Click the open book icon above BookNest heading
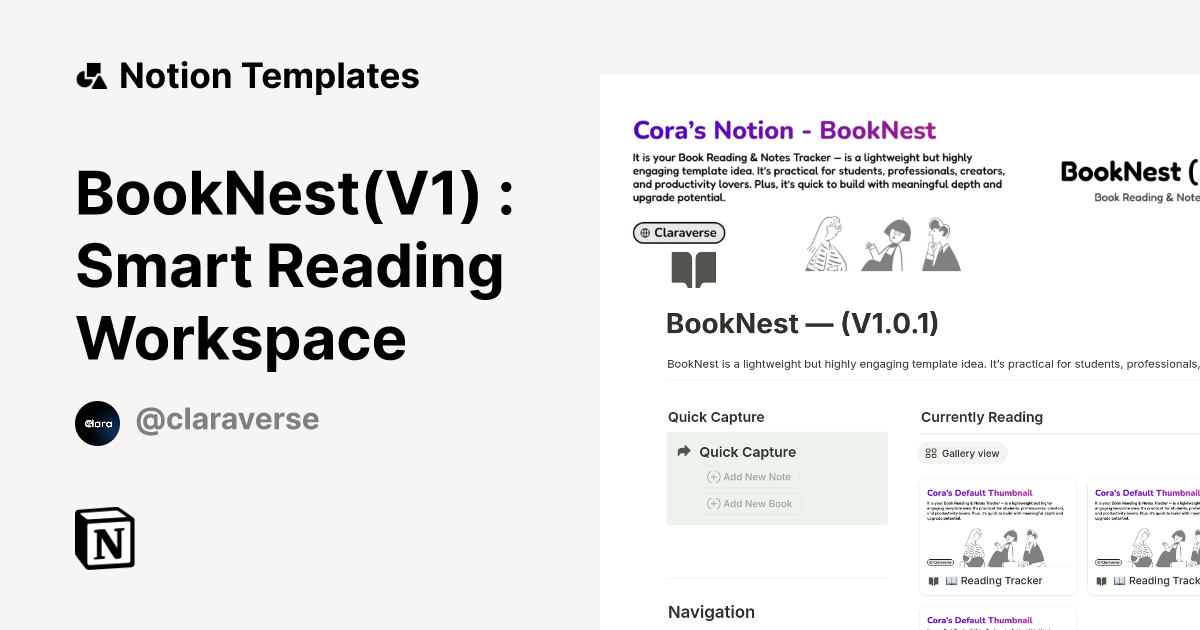This screenshot has height=630, width=1200. [x=694, y=269]
